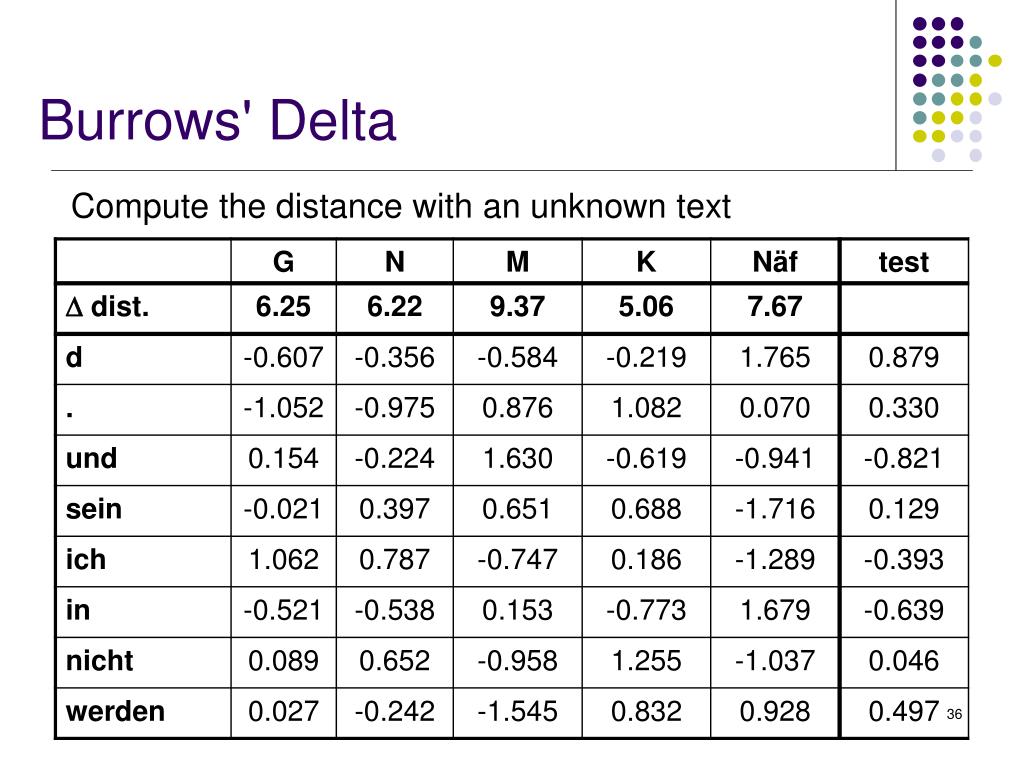Image resolution: width=1024 pixels, height=768 pixels.
Task: Click the 9.37 delta distance value
Action: [x=517, y=307]
